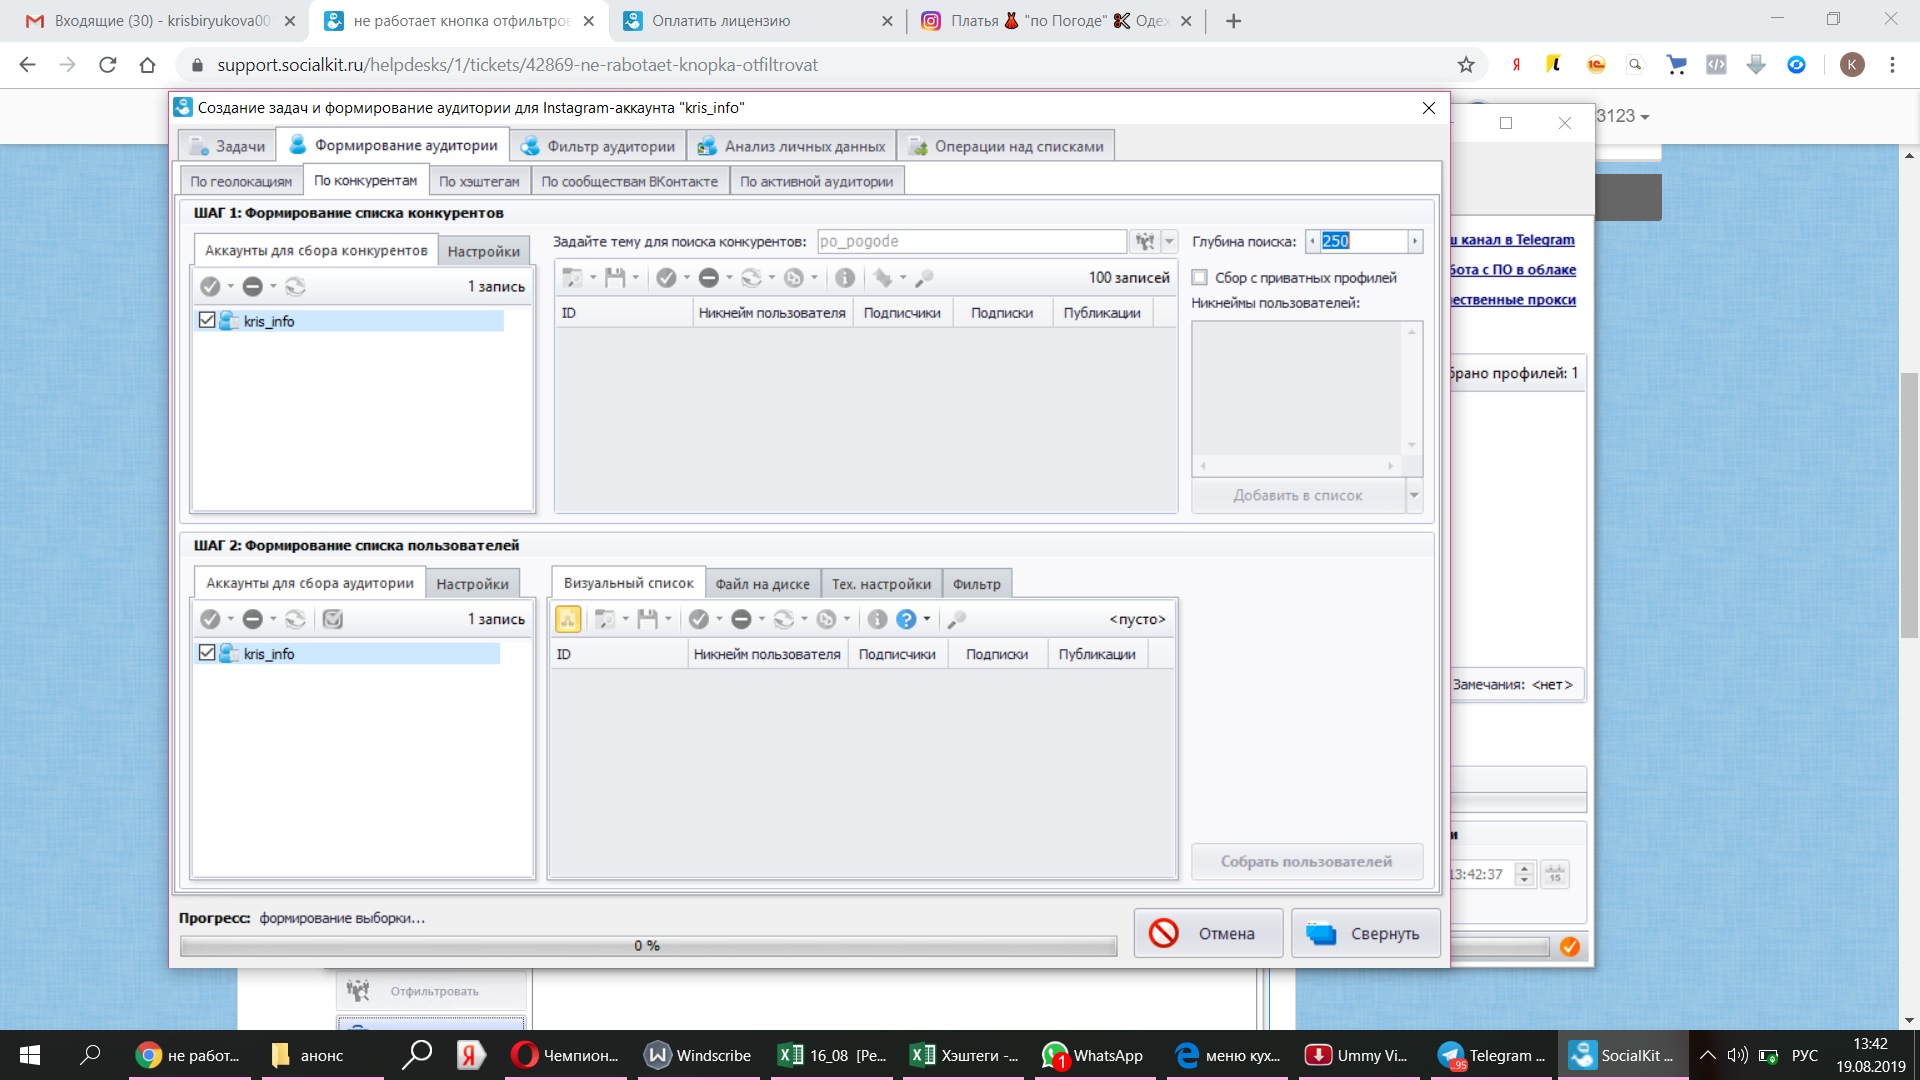Viewport: 1920px width, 1080px height.
Task: Click refresh icon above competitor accounts list
Action: click(x=295, y=287)
